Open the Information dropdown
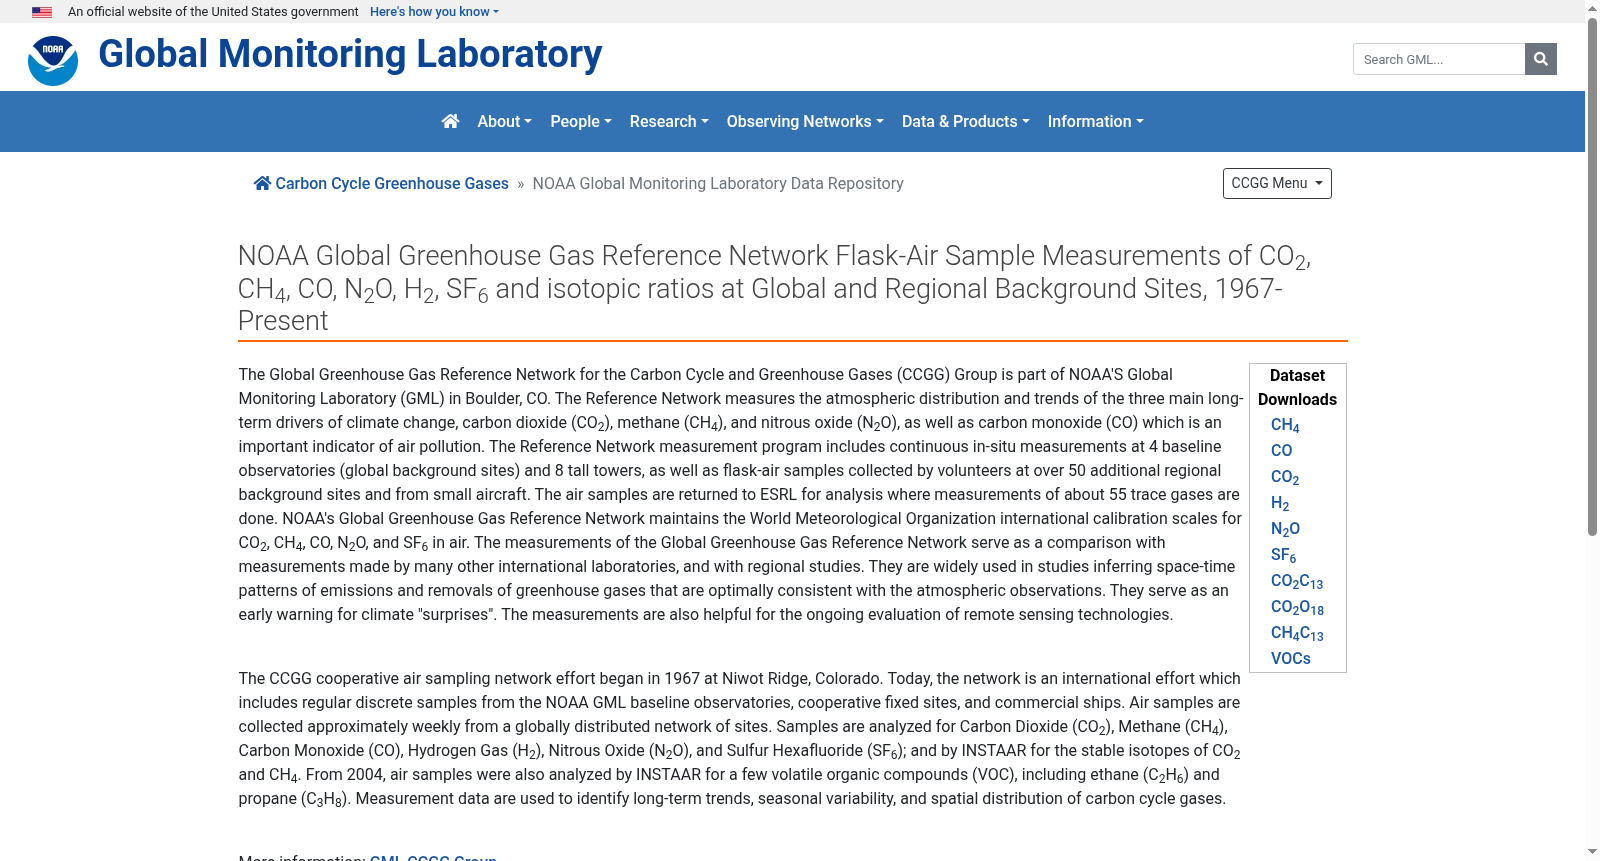The image size is (1600, 861). pyautogui.click(x=1095, y=121)
